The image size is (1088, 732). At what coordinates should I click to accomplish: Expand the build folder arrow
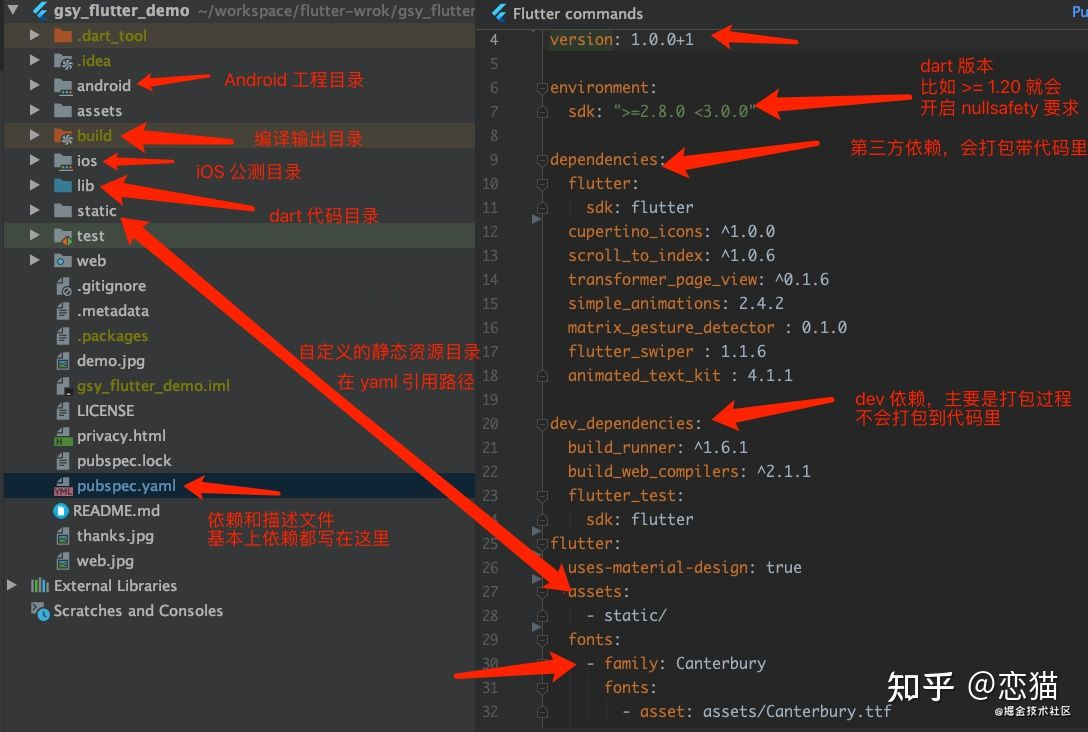[34, 135]
